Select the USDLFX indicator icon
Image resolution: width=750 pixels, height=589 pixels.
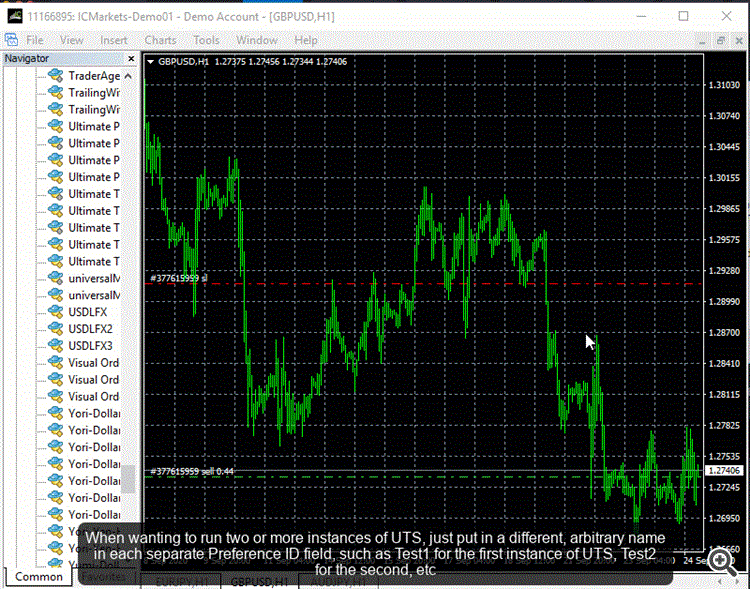[55, 312]
